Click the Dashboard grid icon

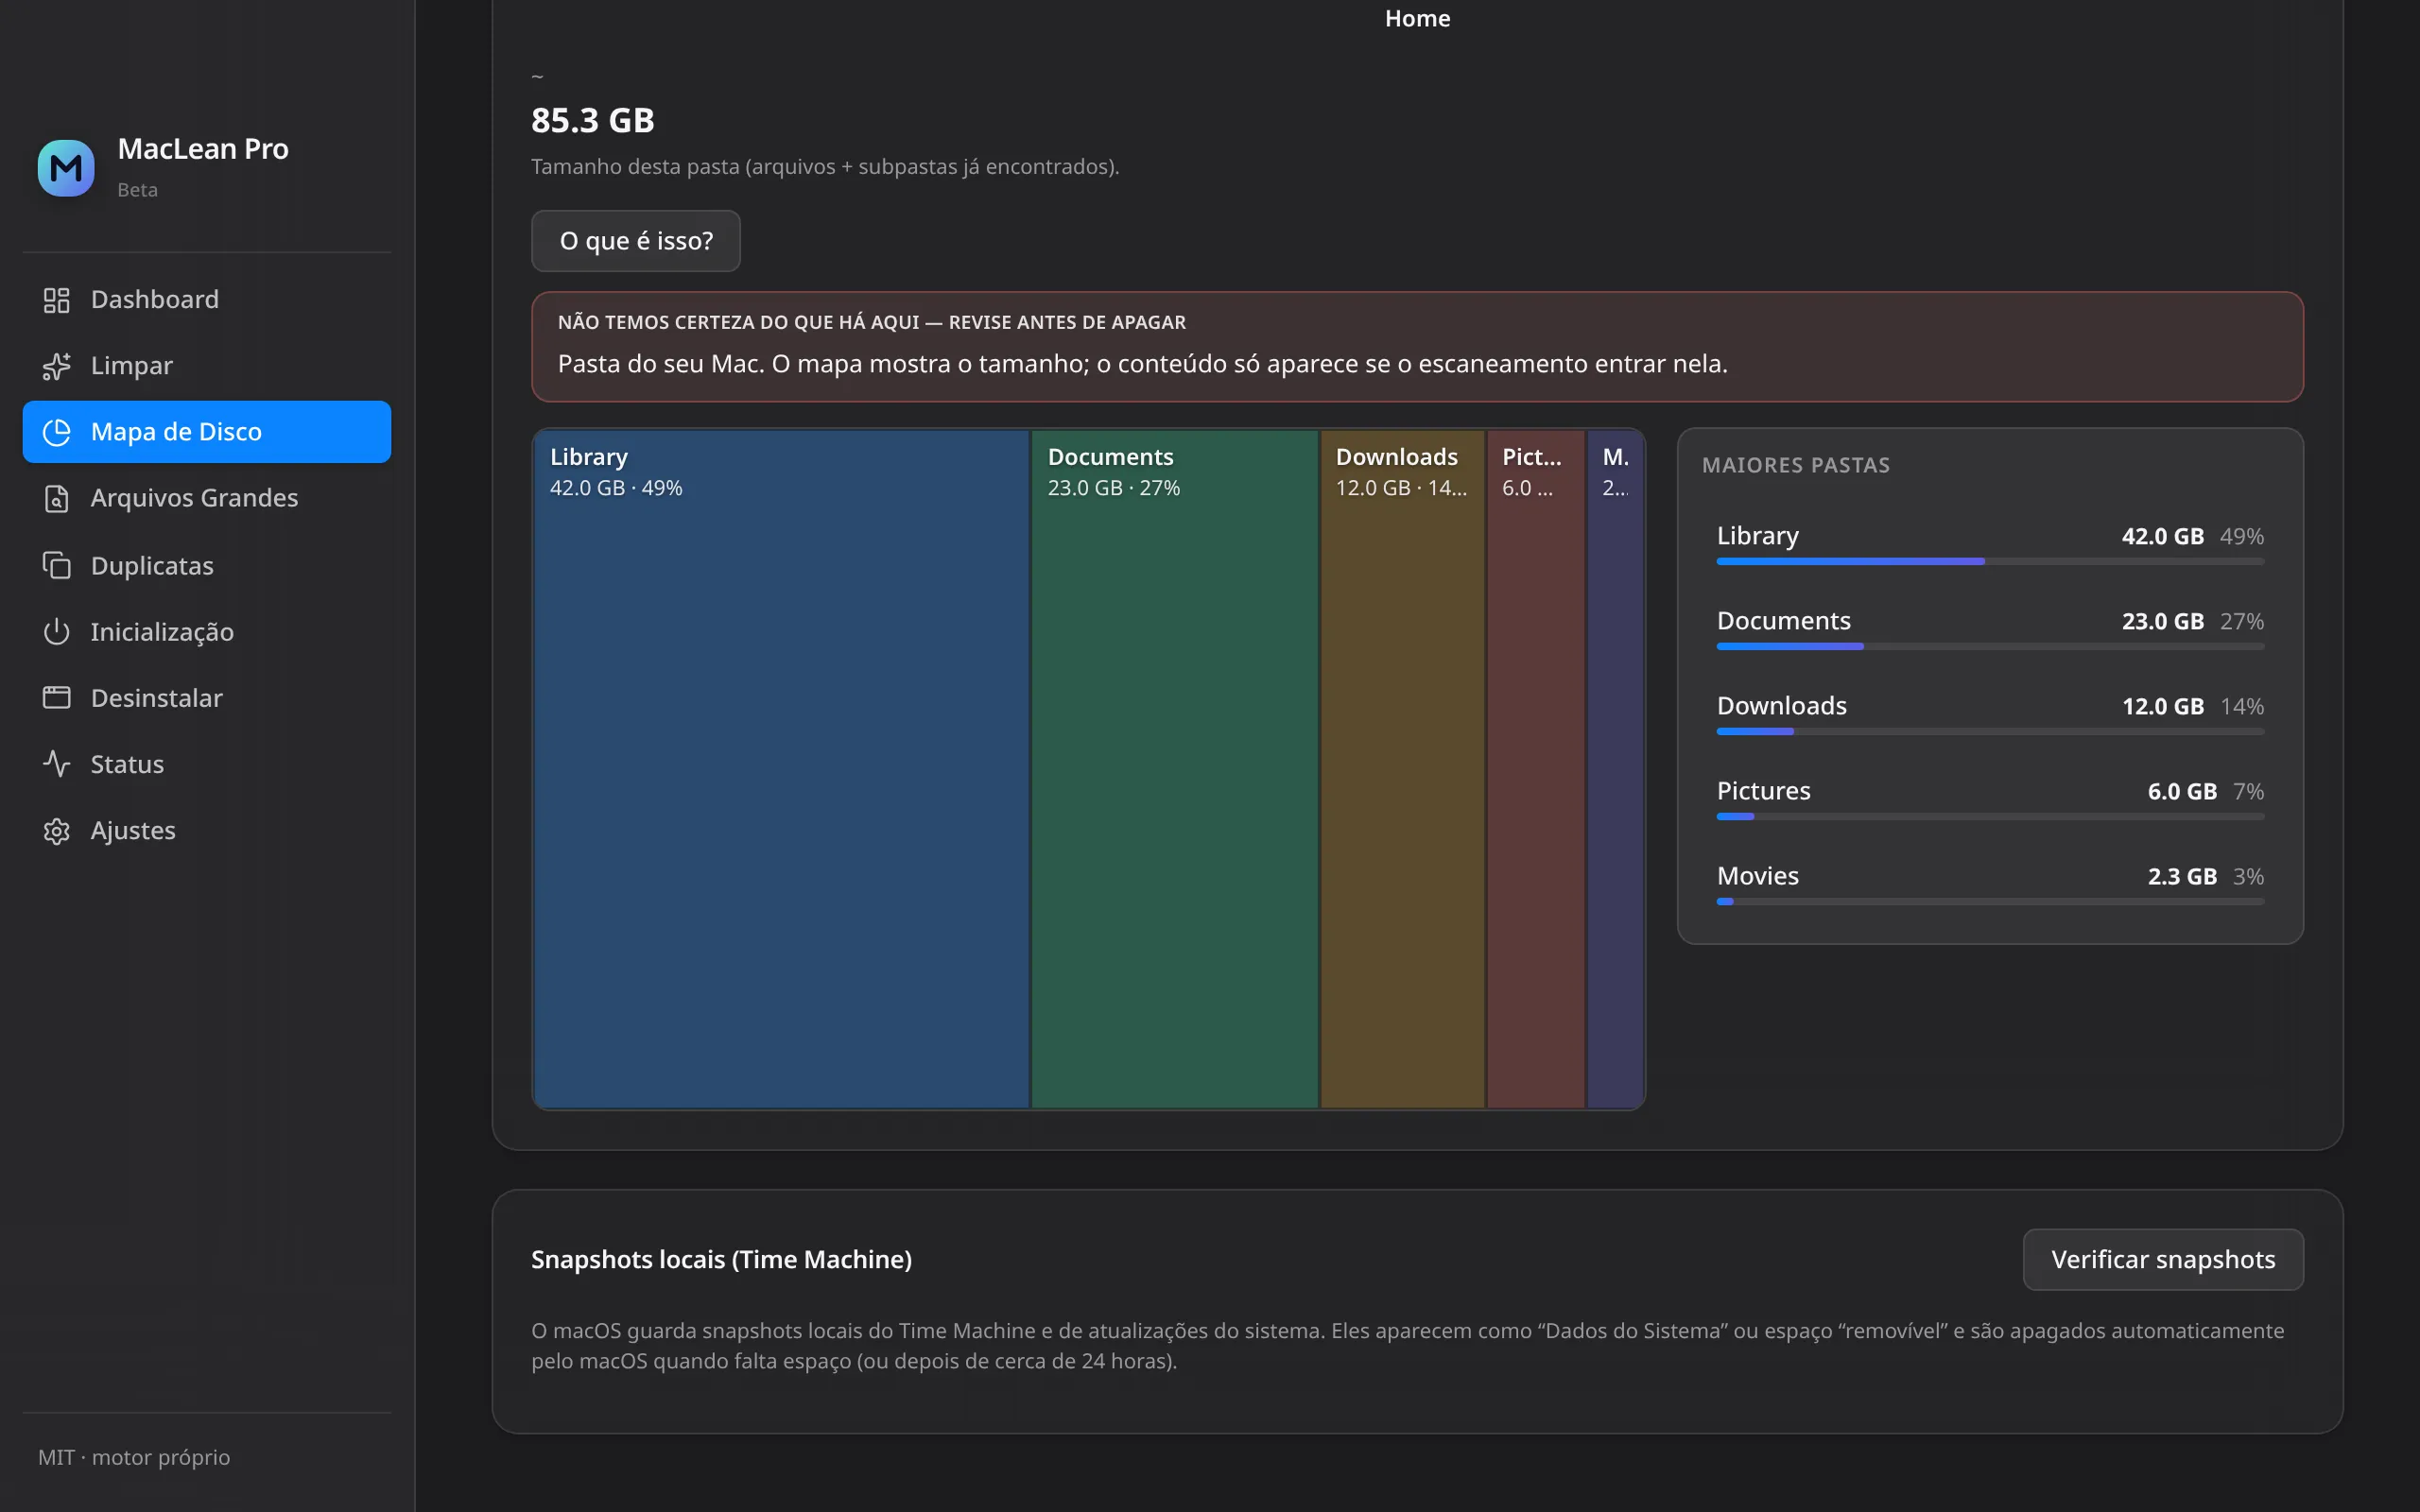57,300
